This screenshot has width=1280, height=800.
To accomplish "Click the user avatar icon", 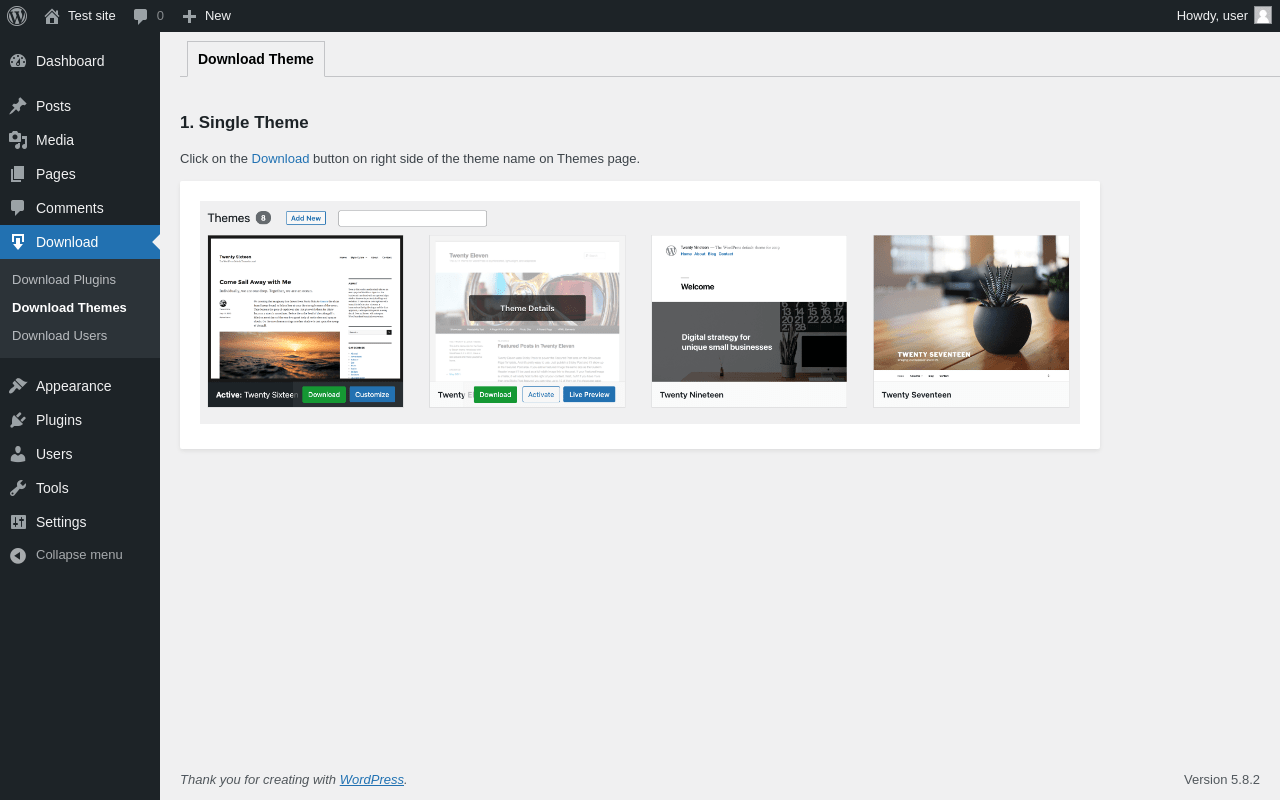I will point(1263,15).
